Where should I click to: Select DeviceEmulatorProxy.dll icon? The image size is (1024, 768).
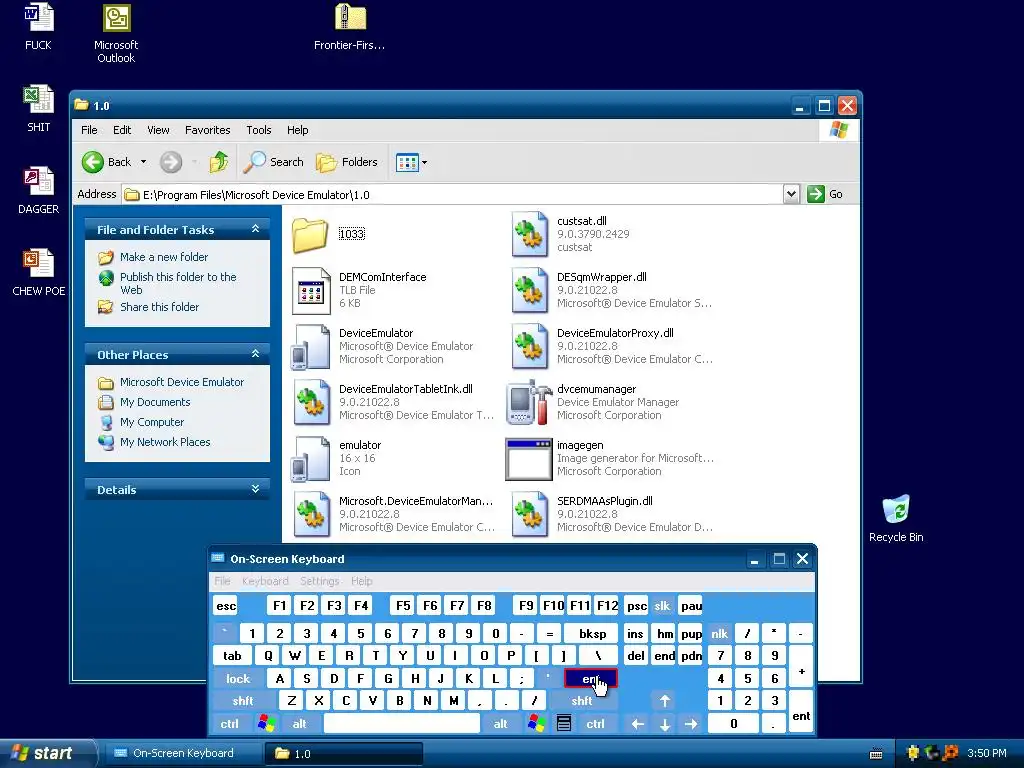click(x=530, y=346)
